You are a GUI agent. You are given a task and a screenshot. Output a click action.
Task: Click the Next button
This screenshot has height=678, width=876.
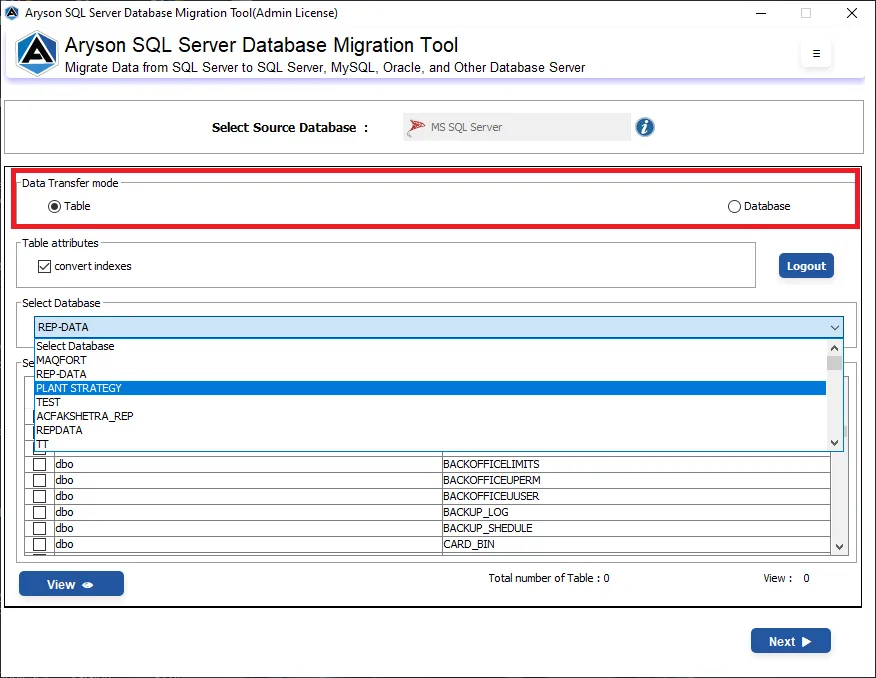click(791, 641)
